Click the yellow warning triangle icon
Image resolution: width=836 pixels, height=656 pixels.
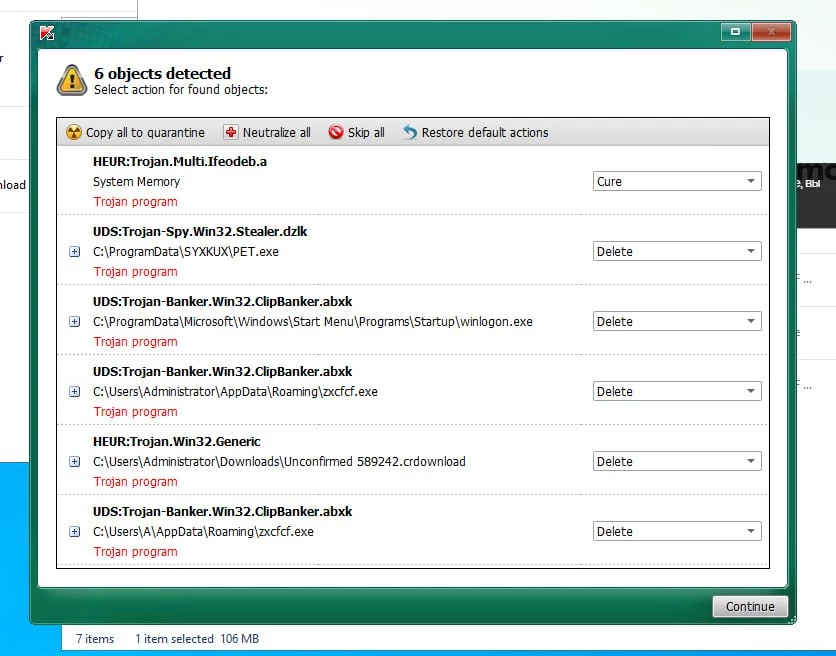pos(72,80)
